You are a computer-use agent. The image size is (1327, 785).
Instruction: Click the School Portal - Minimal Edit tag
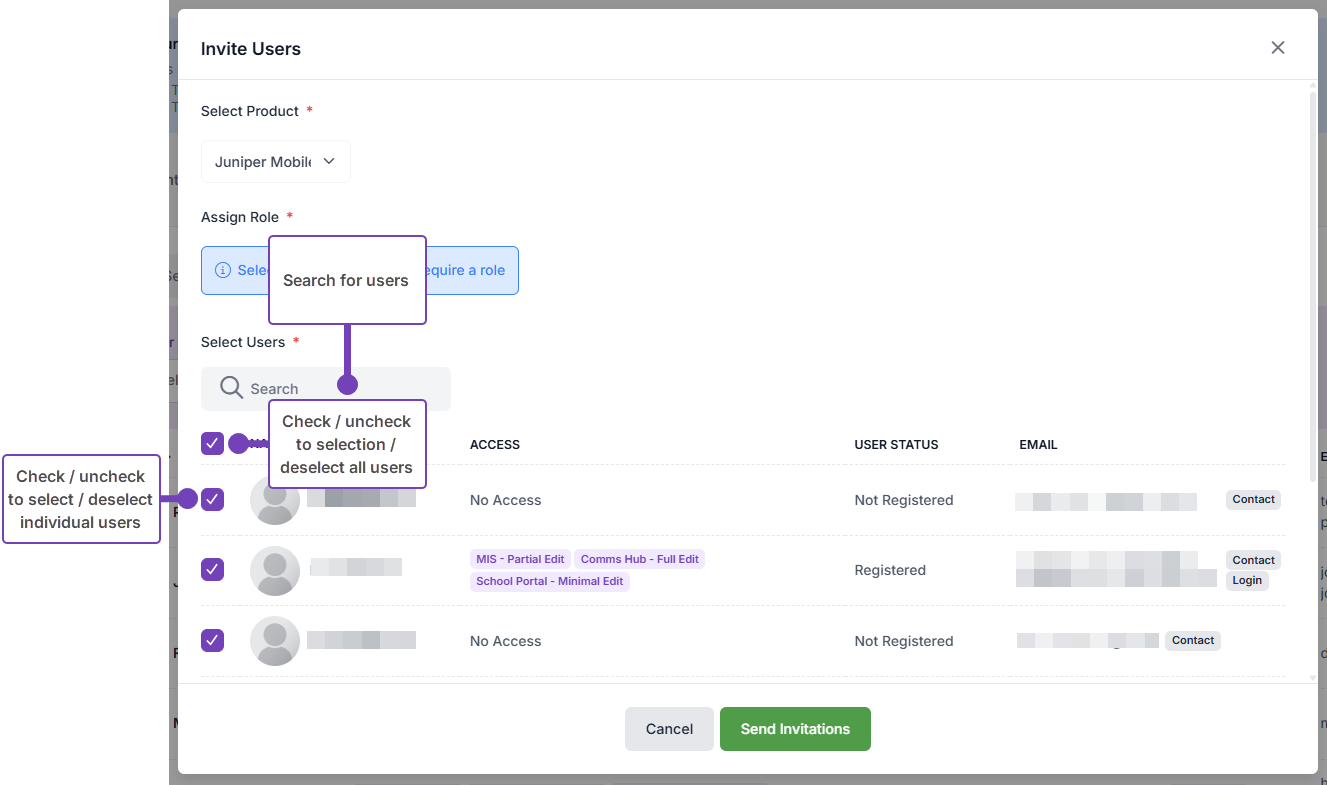tap(549, 581)
